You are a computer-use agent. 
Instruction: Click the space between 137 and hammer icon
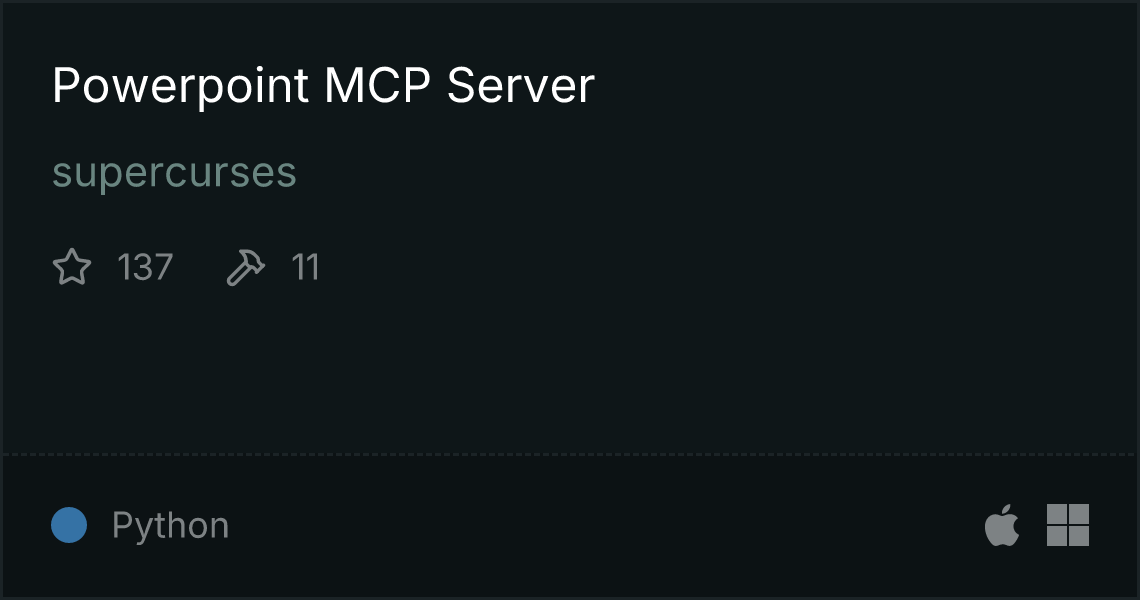[x=200, y=267]
